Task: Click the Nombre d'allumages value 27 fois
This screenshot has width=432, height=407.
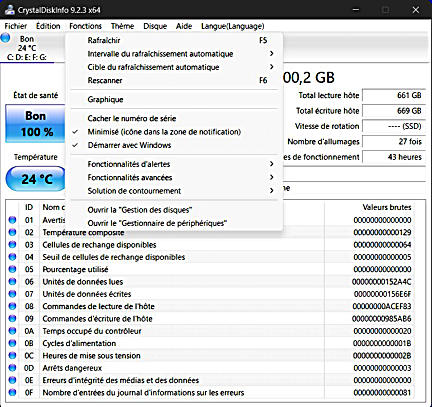Action: coord(394,142)
